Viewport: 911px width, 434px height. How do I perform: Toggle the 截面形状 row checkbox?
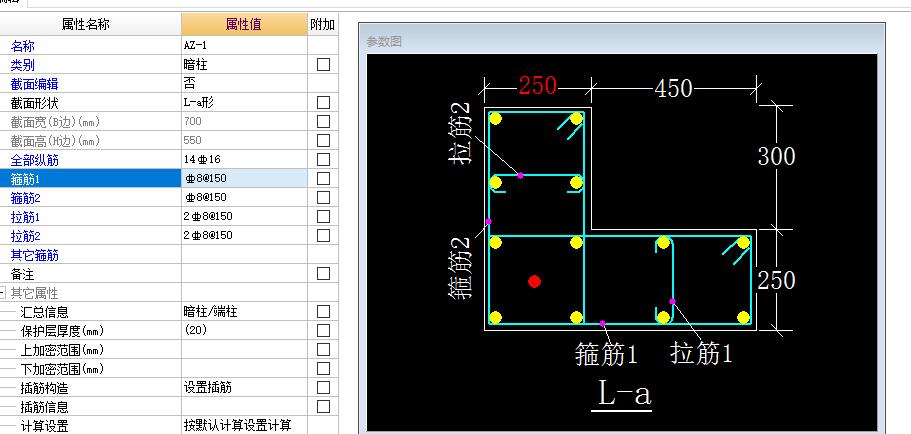pos(323,102)
